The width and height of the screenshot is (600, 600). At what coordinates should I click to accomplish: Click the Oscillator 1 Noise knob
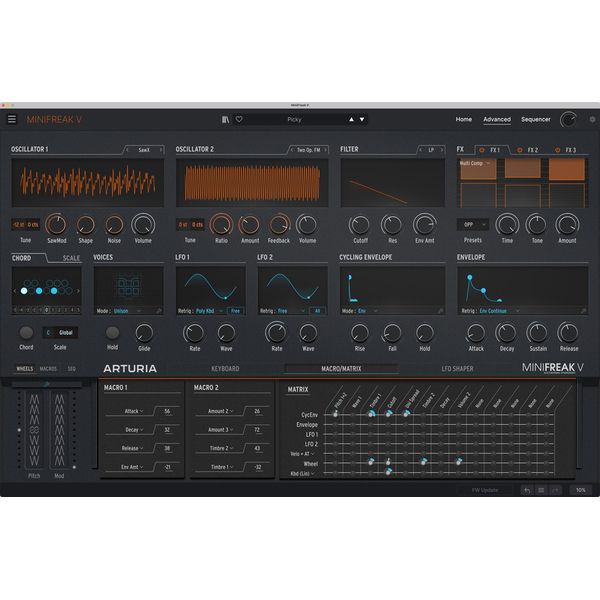(x=114, y=225)
